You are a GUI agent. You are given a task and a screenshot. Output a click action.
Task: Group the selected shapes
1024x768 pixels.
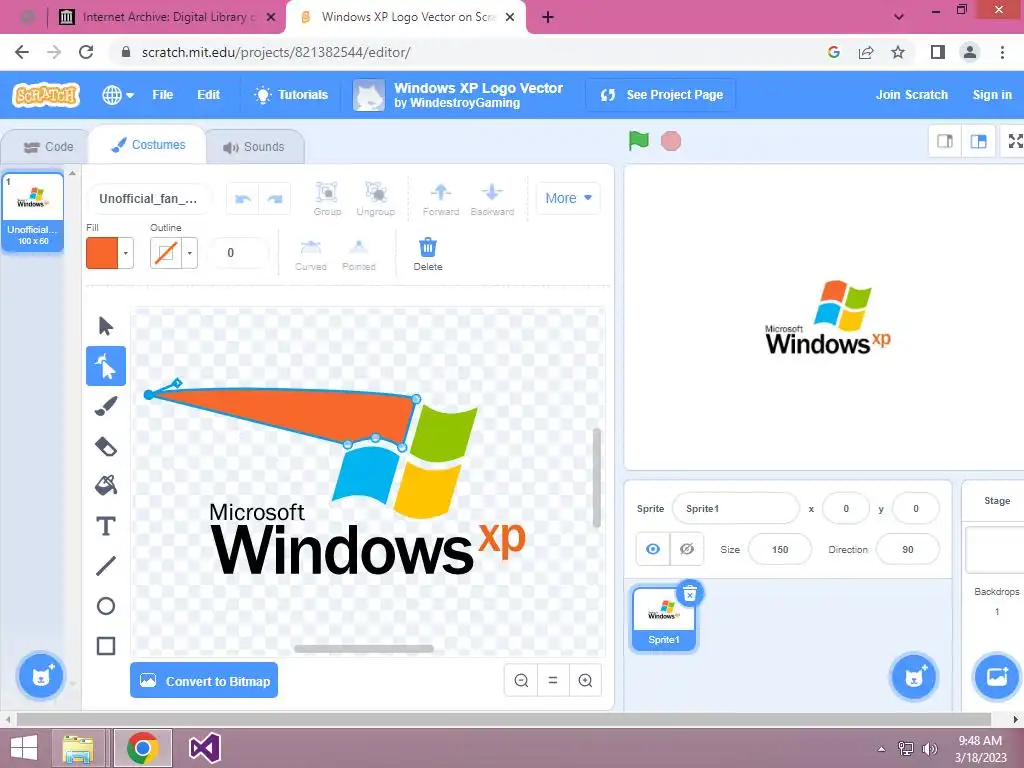pos(327,199)
